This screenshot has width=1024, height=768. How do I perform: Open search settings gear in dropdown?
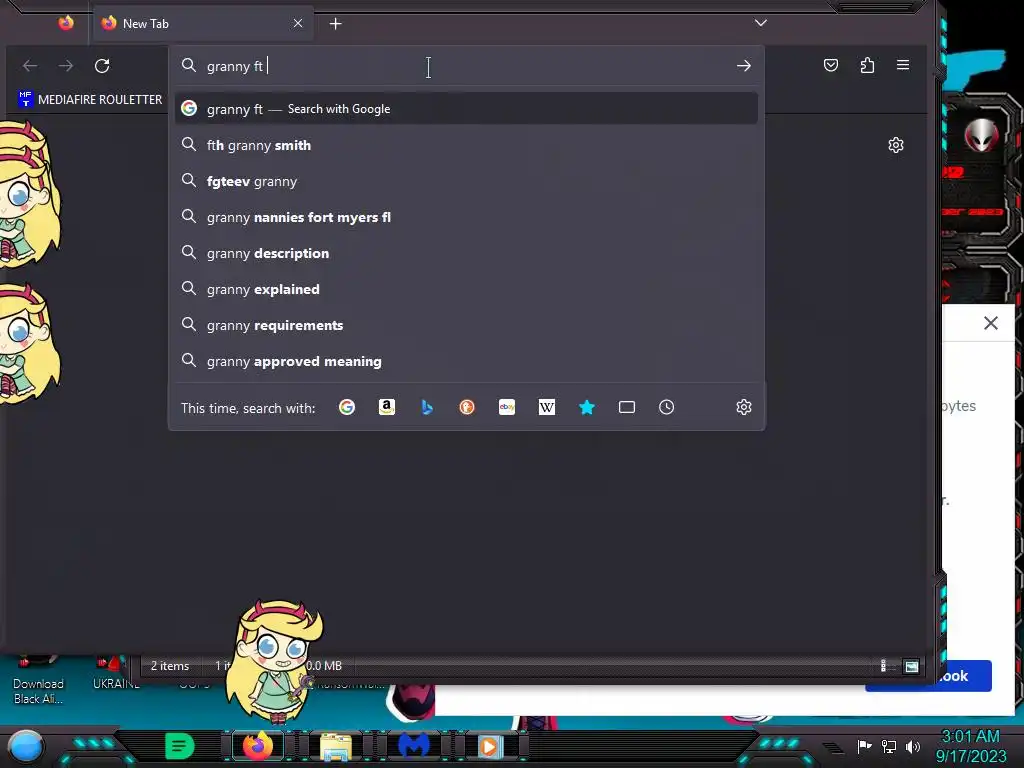[x=744, y=408]
